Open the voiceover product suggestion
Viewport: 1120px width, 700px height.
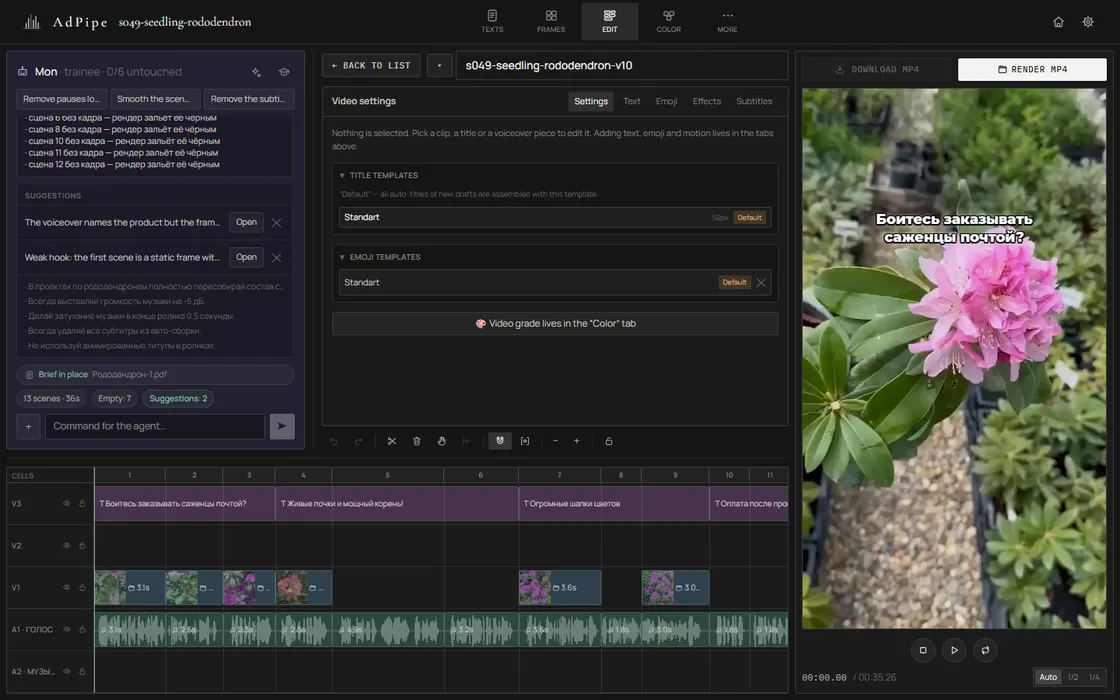click(x=246, y=223)
